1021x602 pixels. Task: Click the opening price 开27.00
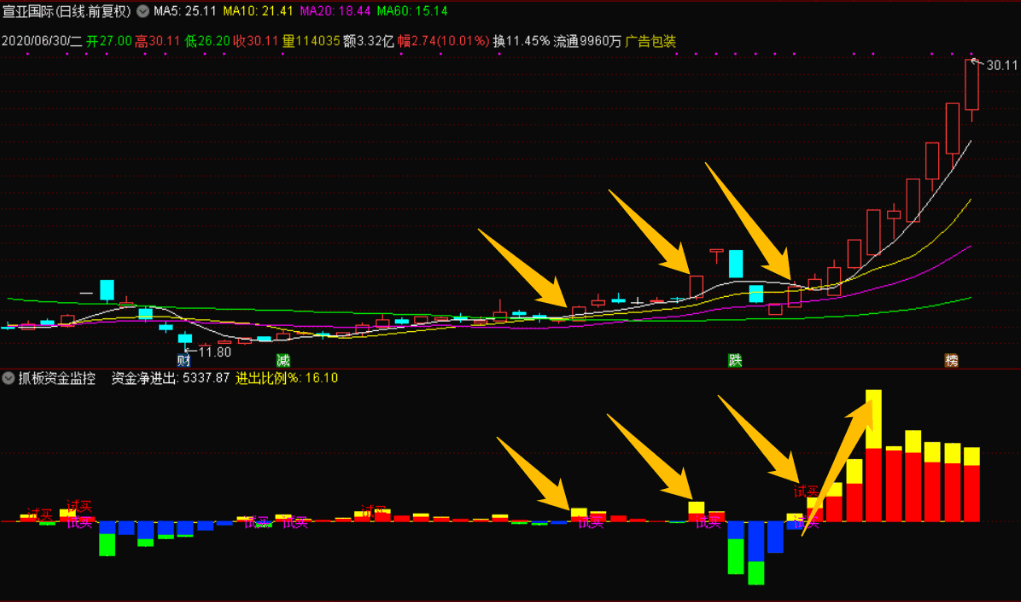[109, 42]
